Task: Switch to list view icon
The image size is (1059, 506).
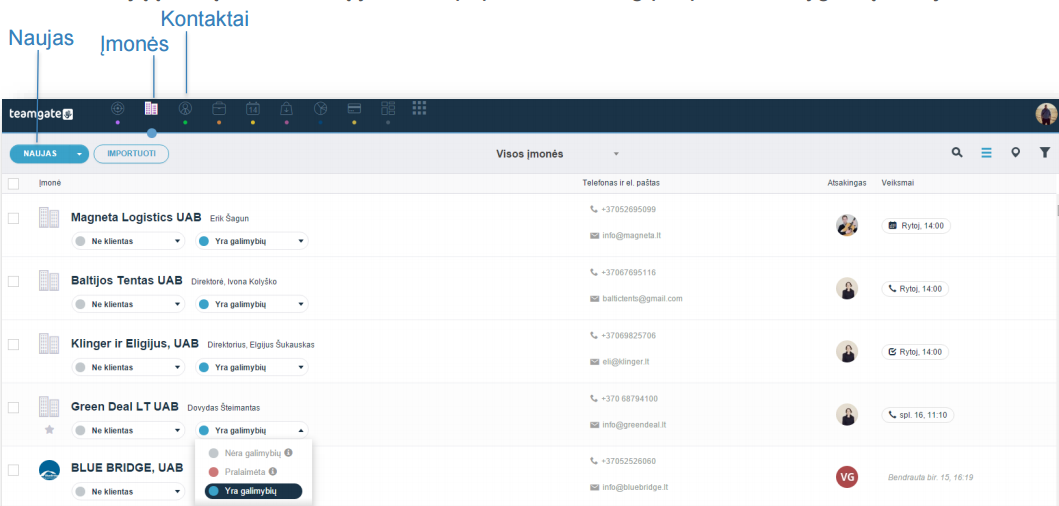Action: point(987,153)
